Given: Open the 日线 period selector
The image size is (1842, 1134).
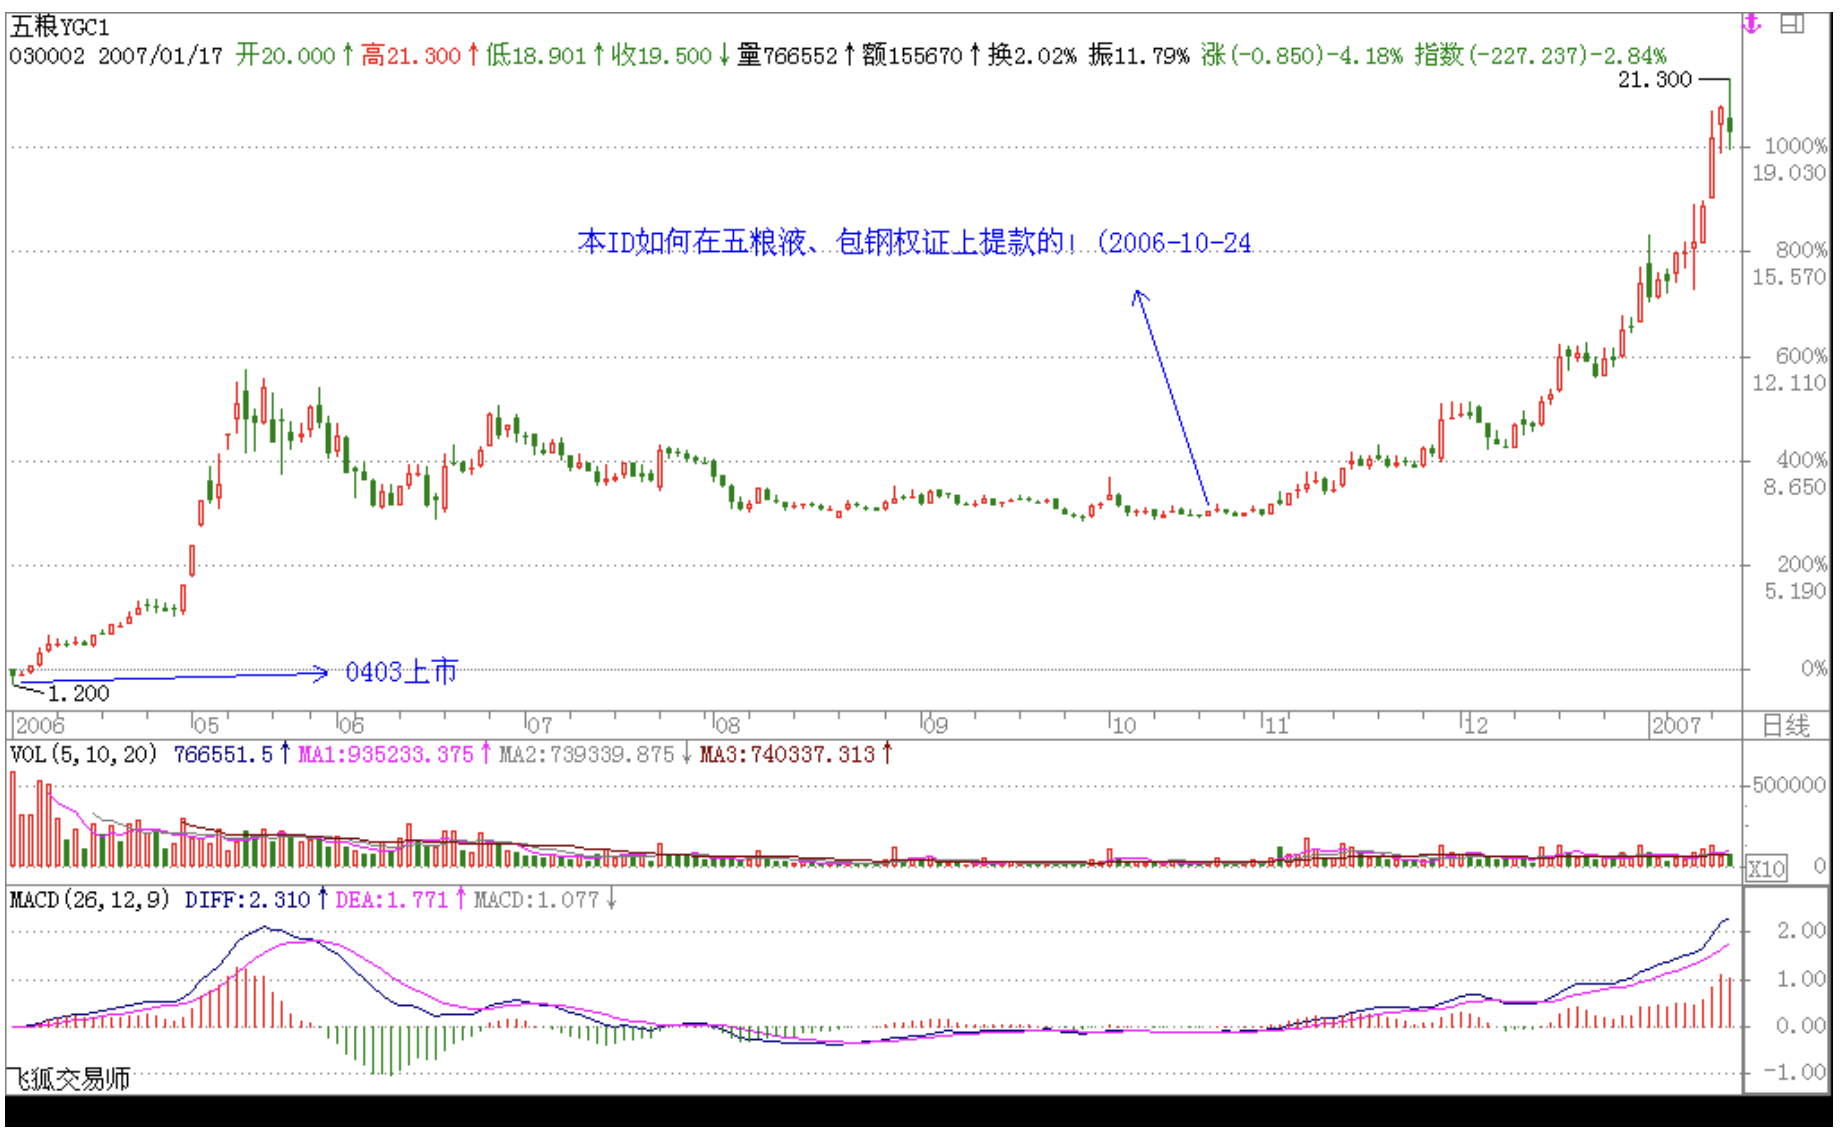Looking at the screenshot, I should coord(1785,725).
